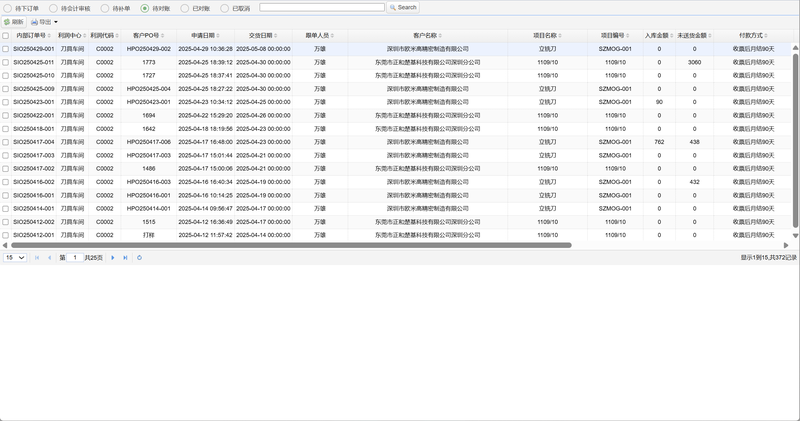The height and width of the screenshot is (421, 800).
Task: Click order number SIO250416-002
Action: point(34,182)
